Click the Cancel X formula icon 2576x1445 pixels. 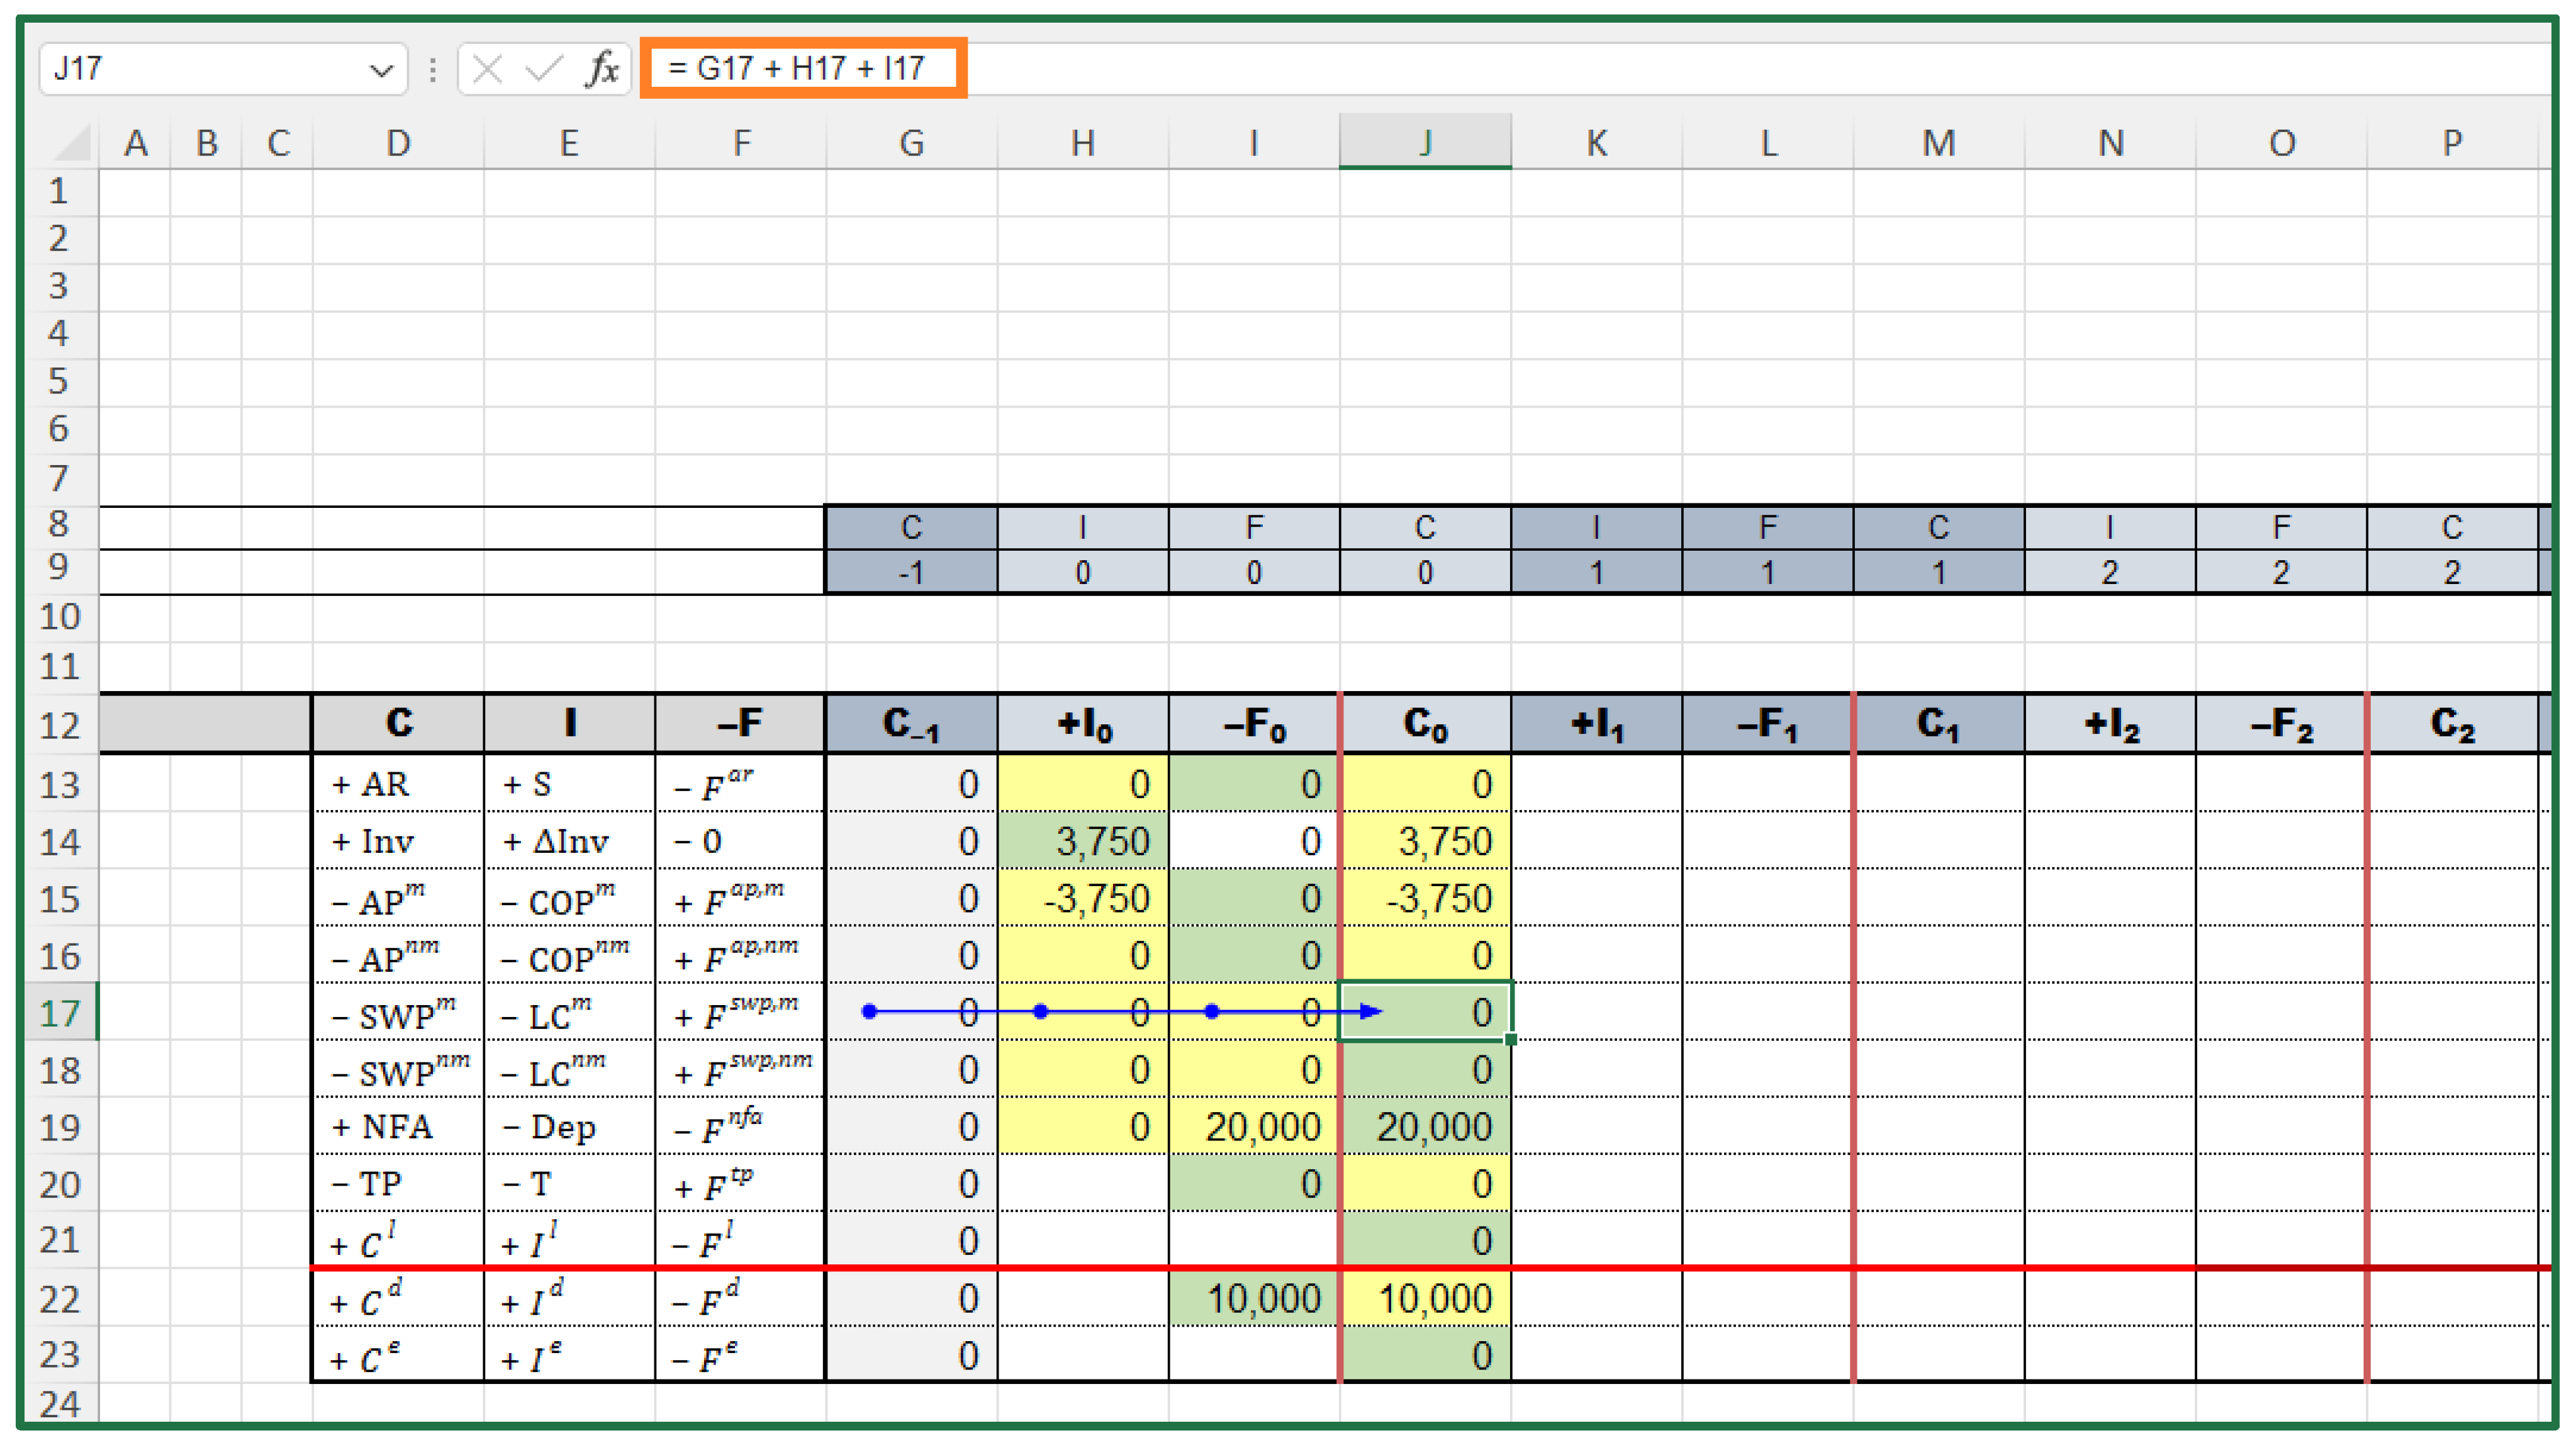click(487, 69)
